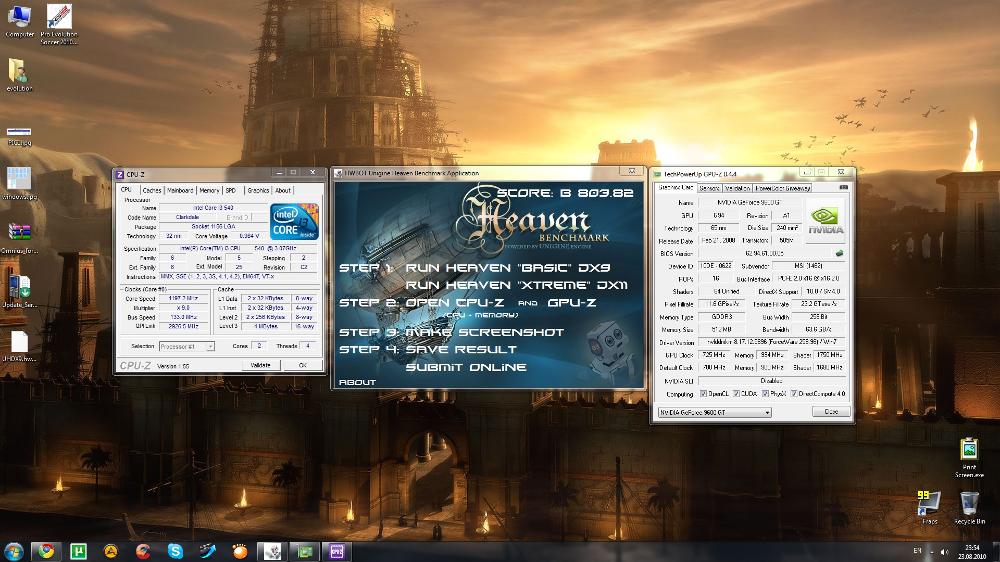
Task: Open the About tab in CPU-Z
Action: click(x=283, y=190)
